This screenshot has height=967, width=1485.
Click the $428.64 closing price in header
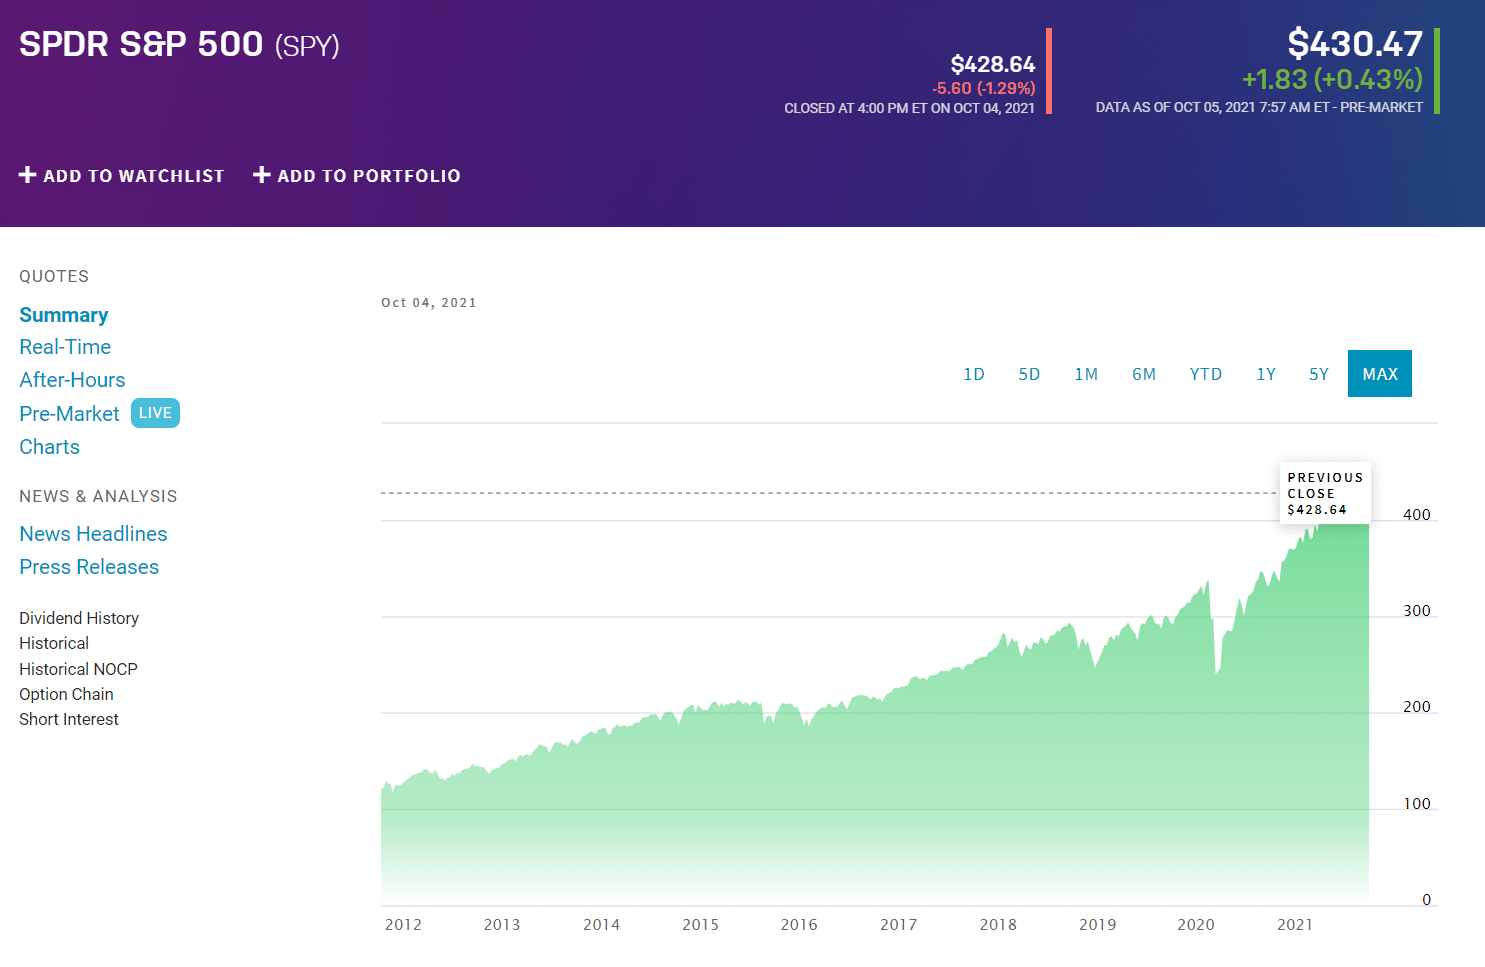point(992,65)
